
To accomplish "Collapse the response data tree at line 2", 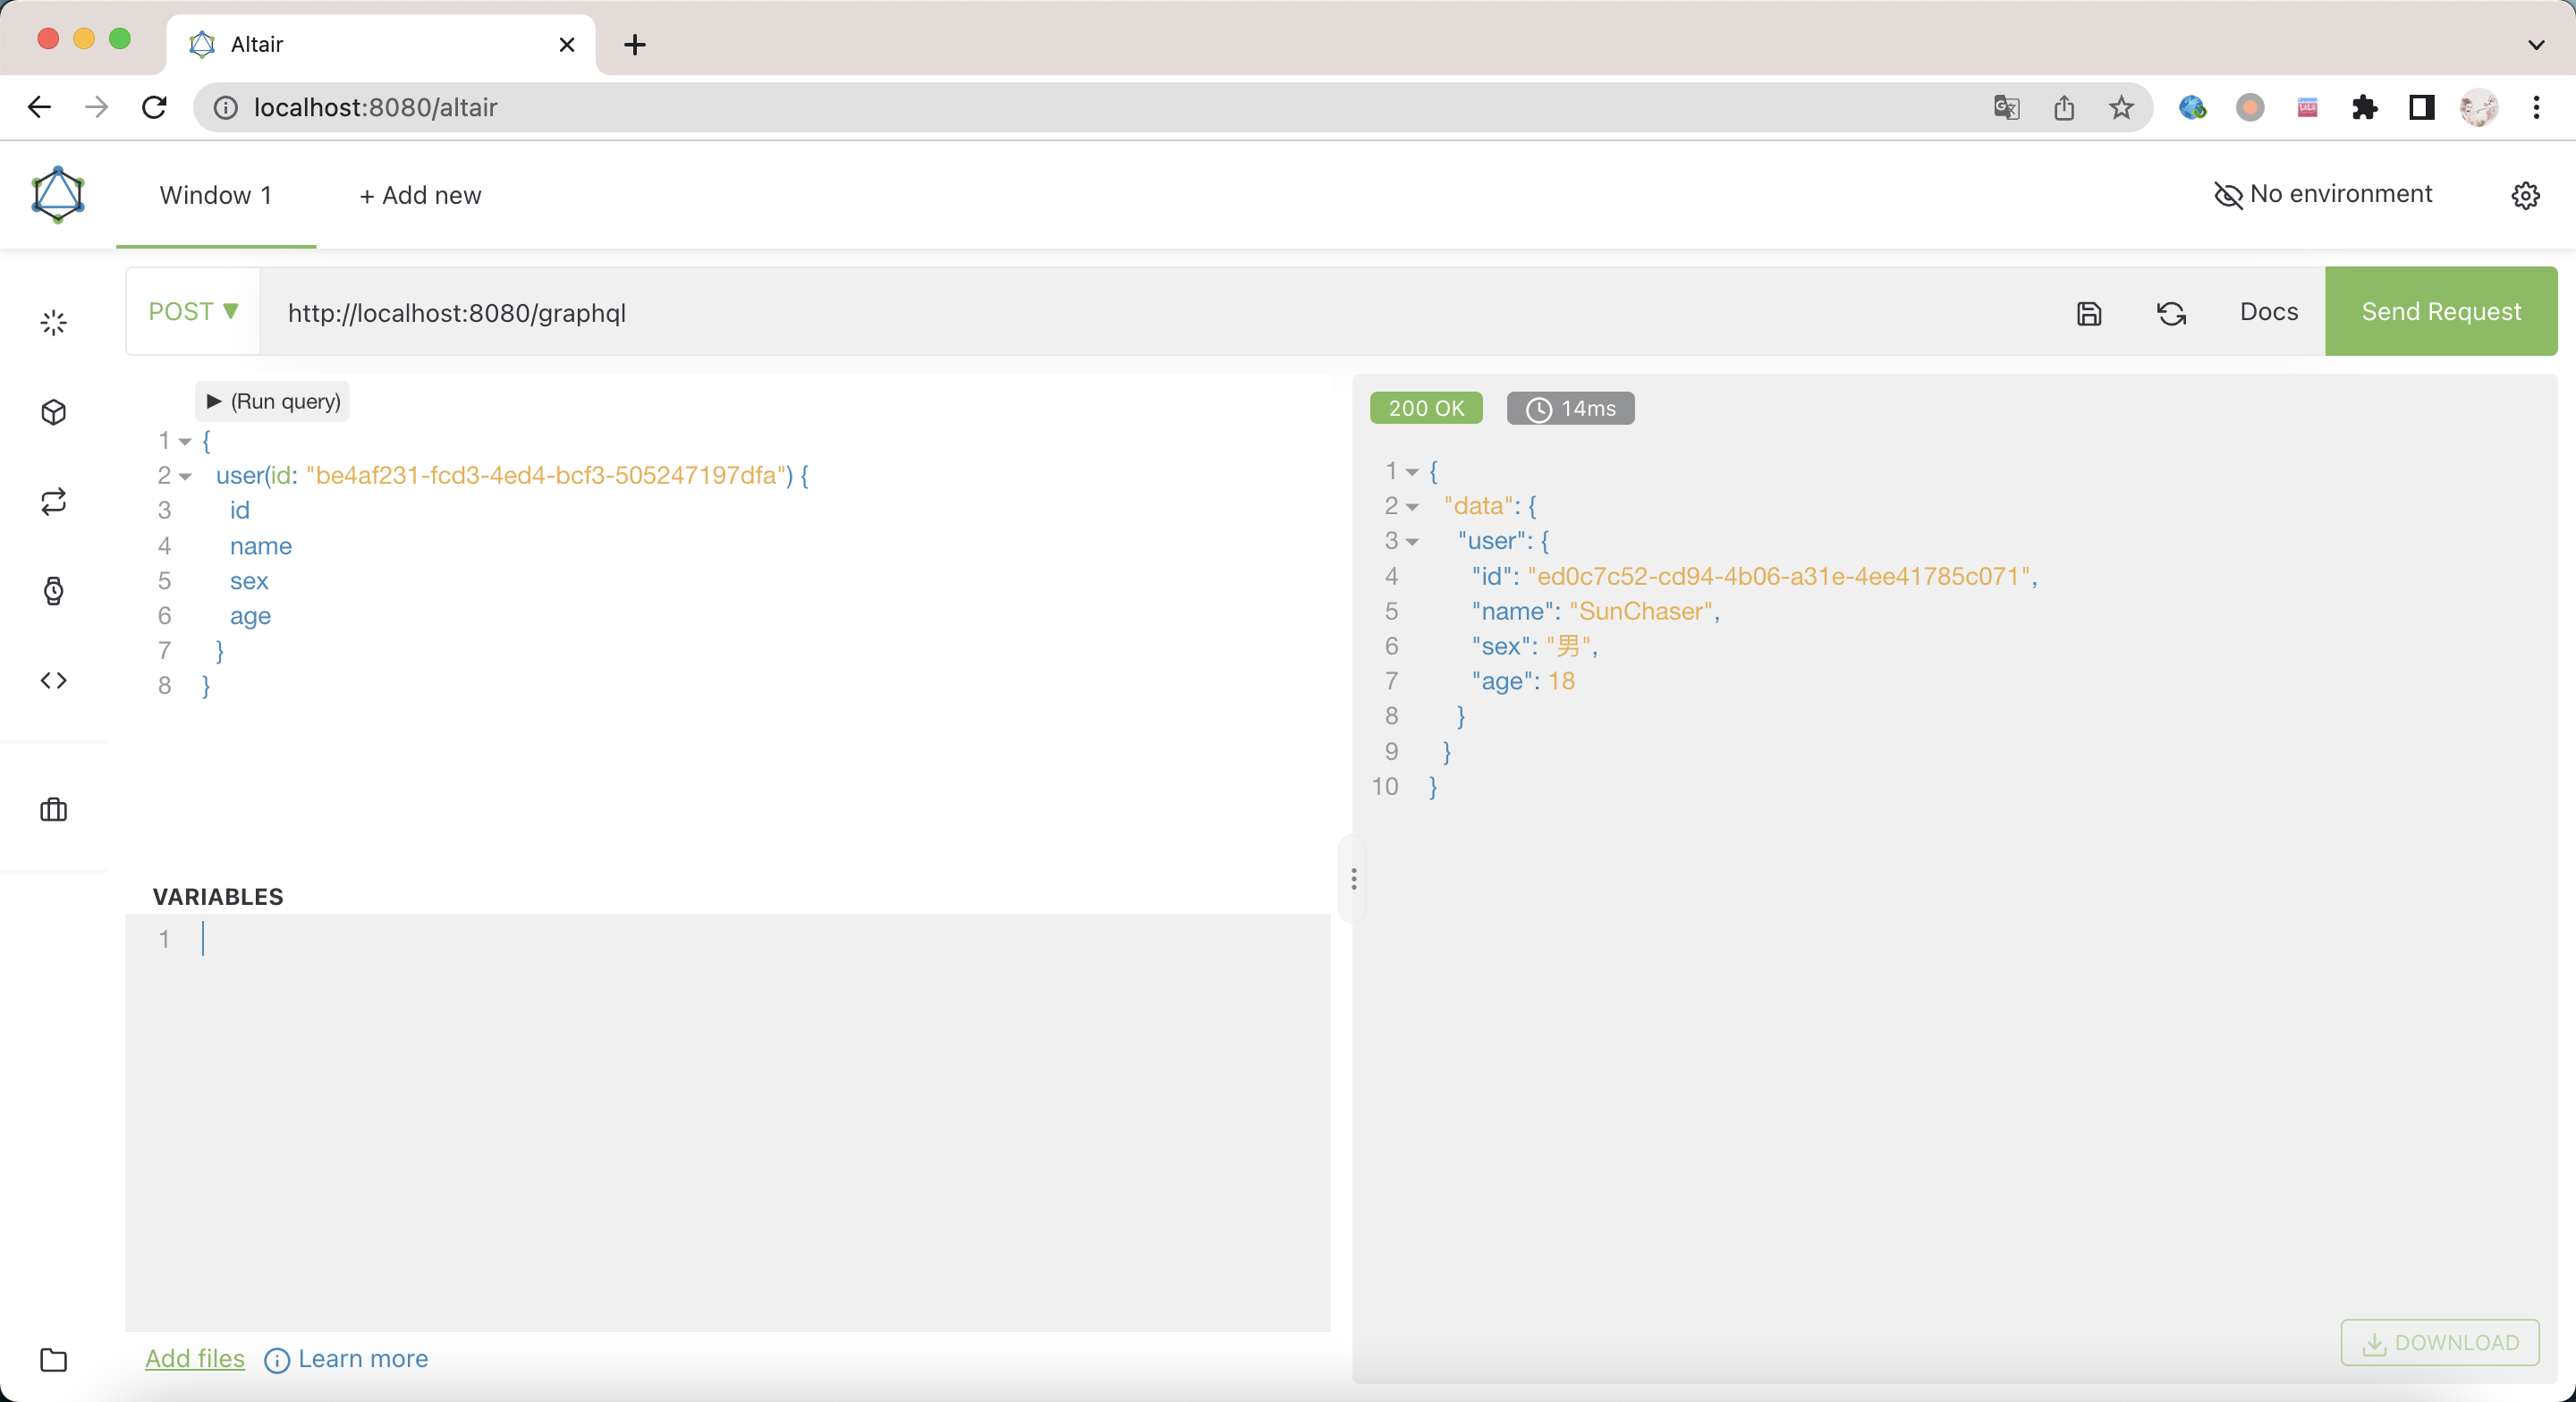I will coord(1411,506).
